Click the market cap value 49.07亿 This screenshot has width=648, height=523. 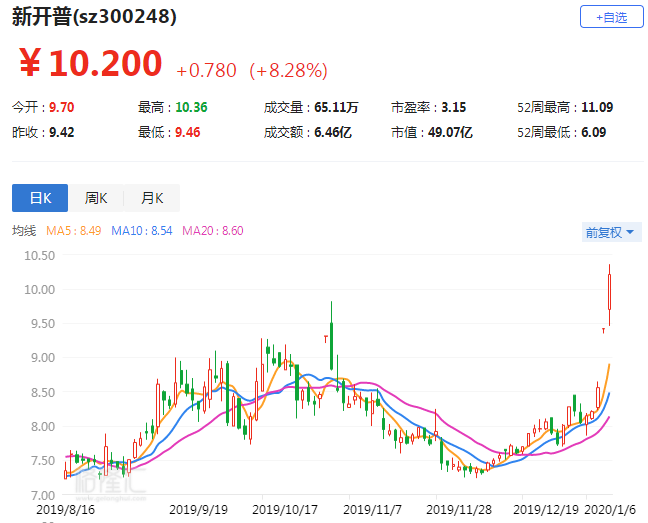450,133
